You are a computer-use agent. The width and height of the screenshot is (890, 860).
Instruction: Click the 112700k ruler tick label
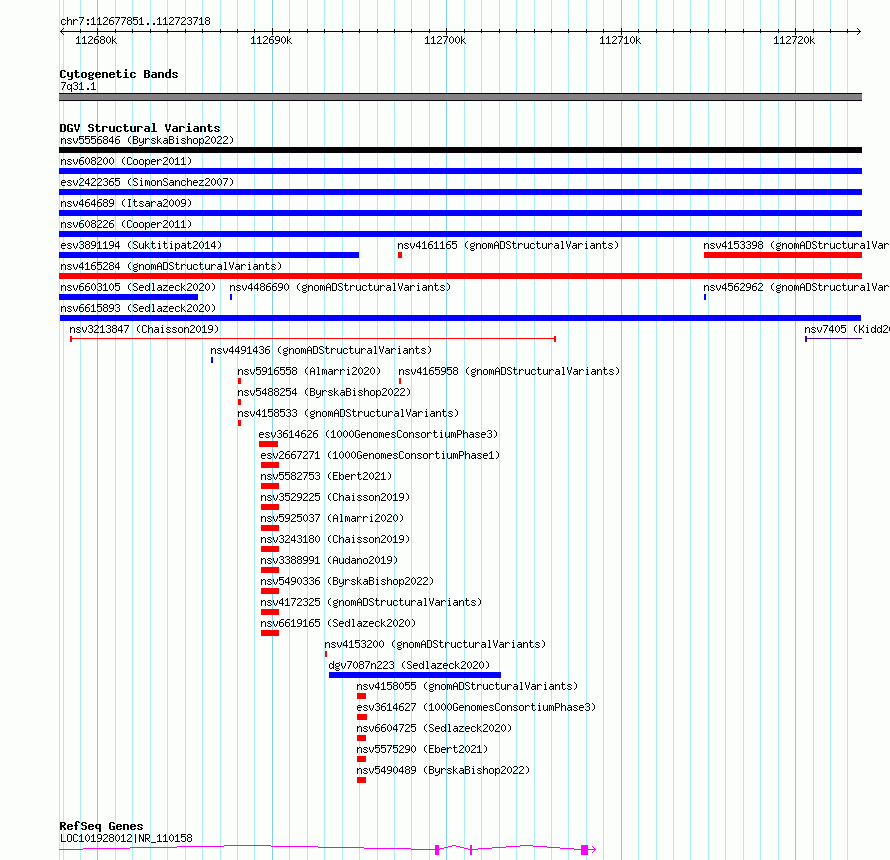click(445, 40)
